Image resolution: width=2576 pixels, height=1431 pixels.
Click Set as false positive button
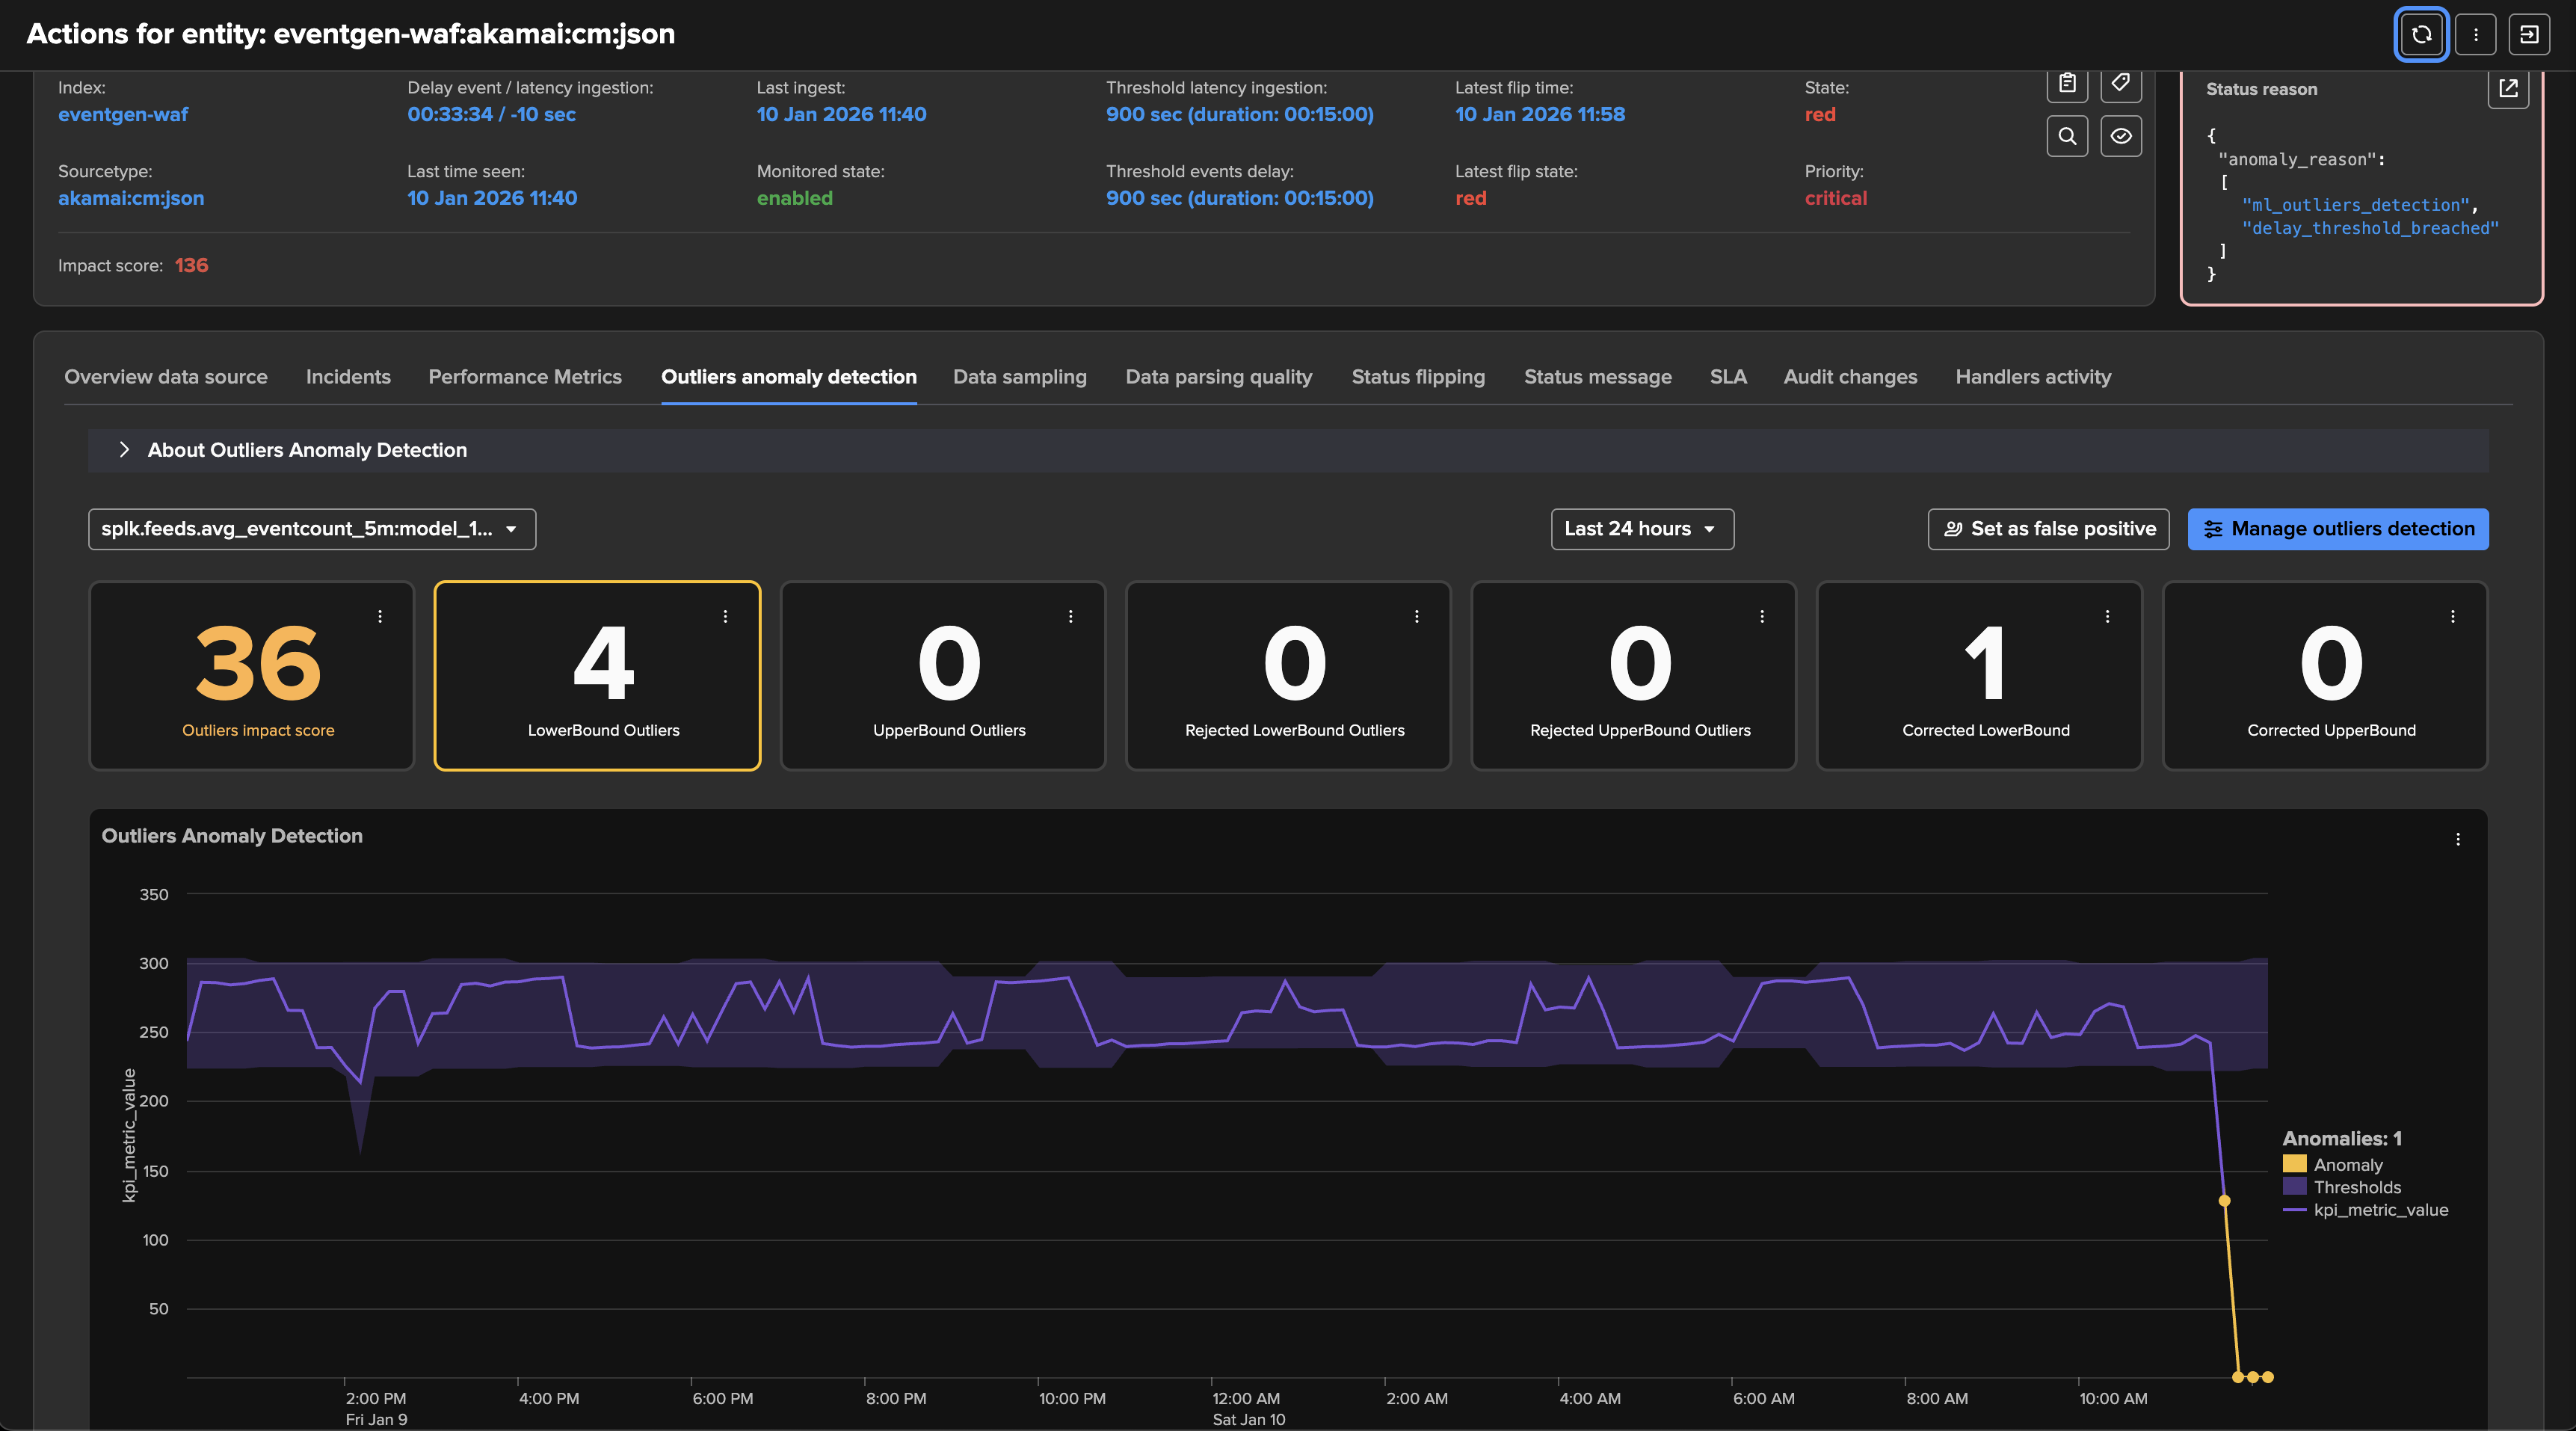2047,529
